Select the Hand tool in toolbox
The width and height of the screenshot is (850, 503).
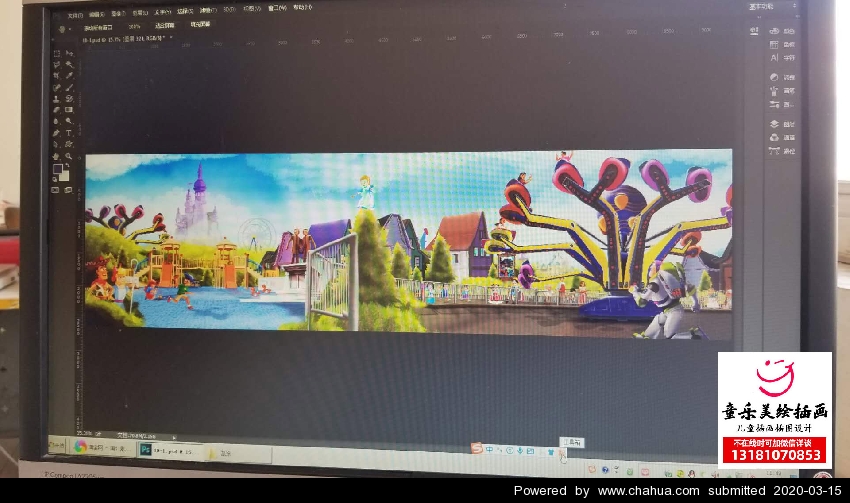56,157
